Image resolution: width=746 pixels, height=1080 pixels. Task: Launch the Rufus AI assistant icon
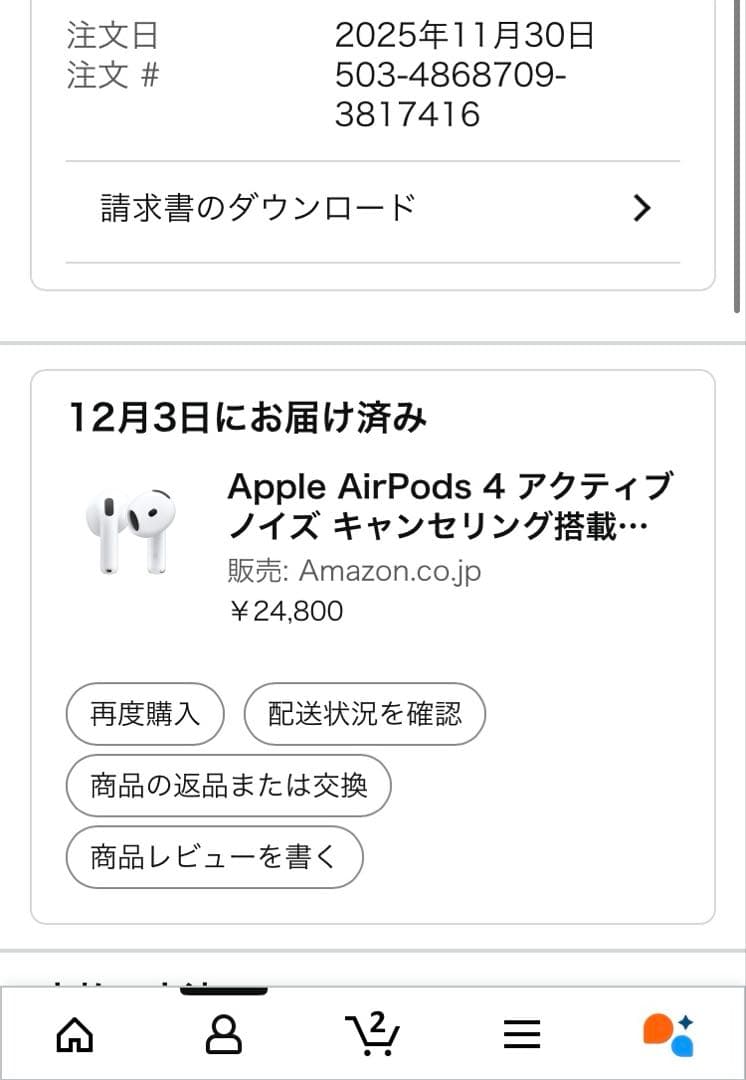click(x=670, y=1034)
